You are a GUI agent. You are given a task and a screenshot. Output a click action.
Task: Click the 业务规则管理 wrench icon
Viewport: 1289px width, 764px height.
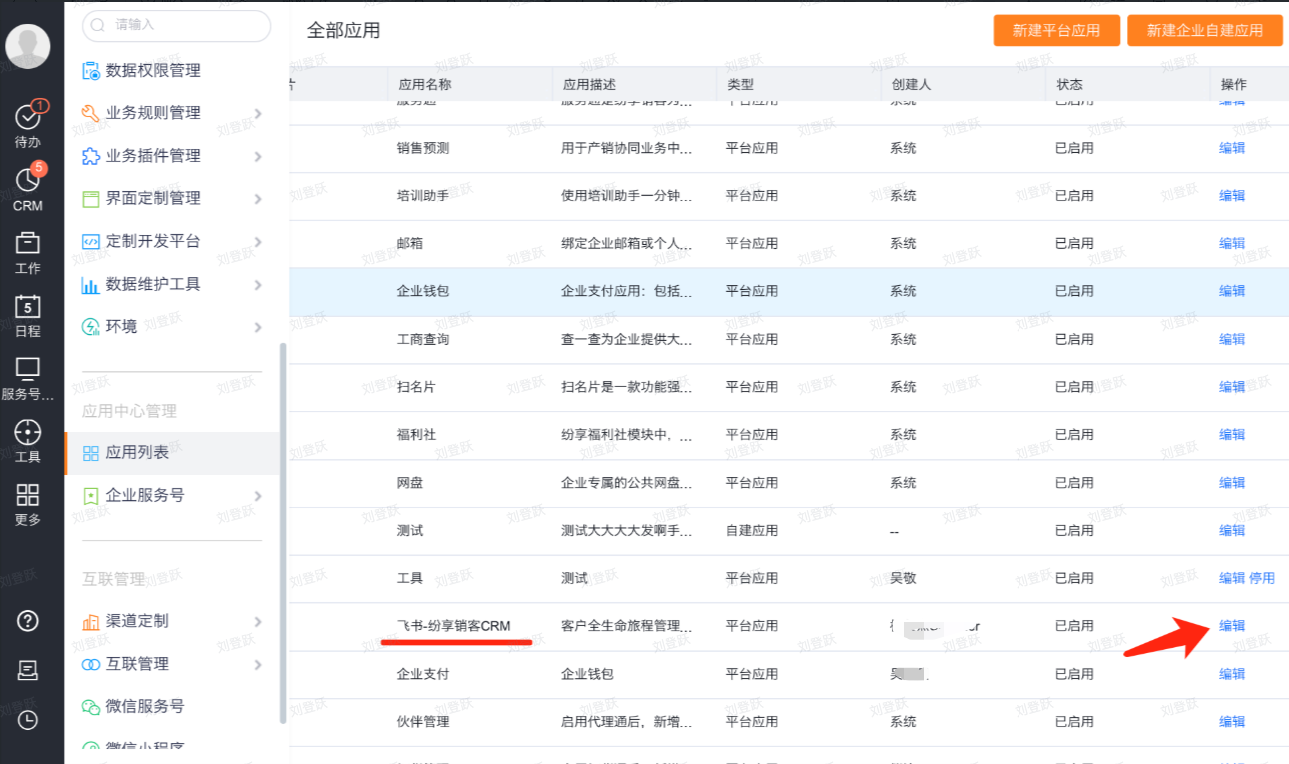[91, 113]
